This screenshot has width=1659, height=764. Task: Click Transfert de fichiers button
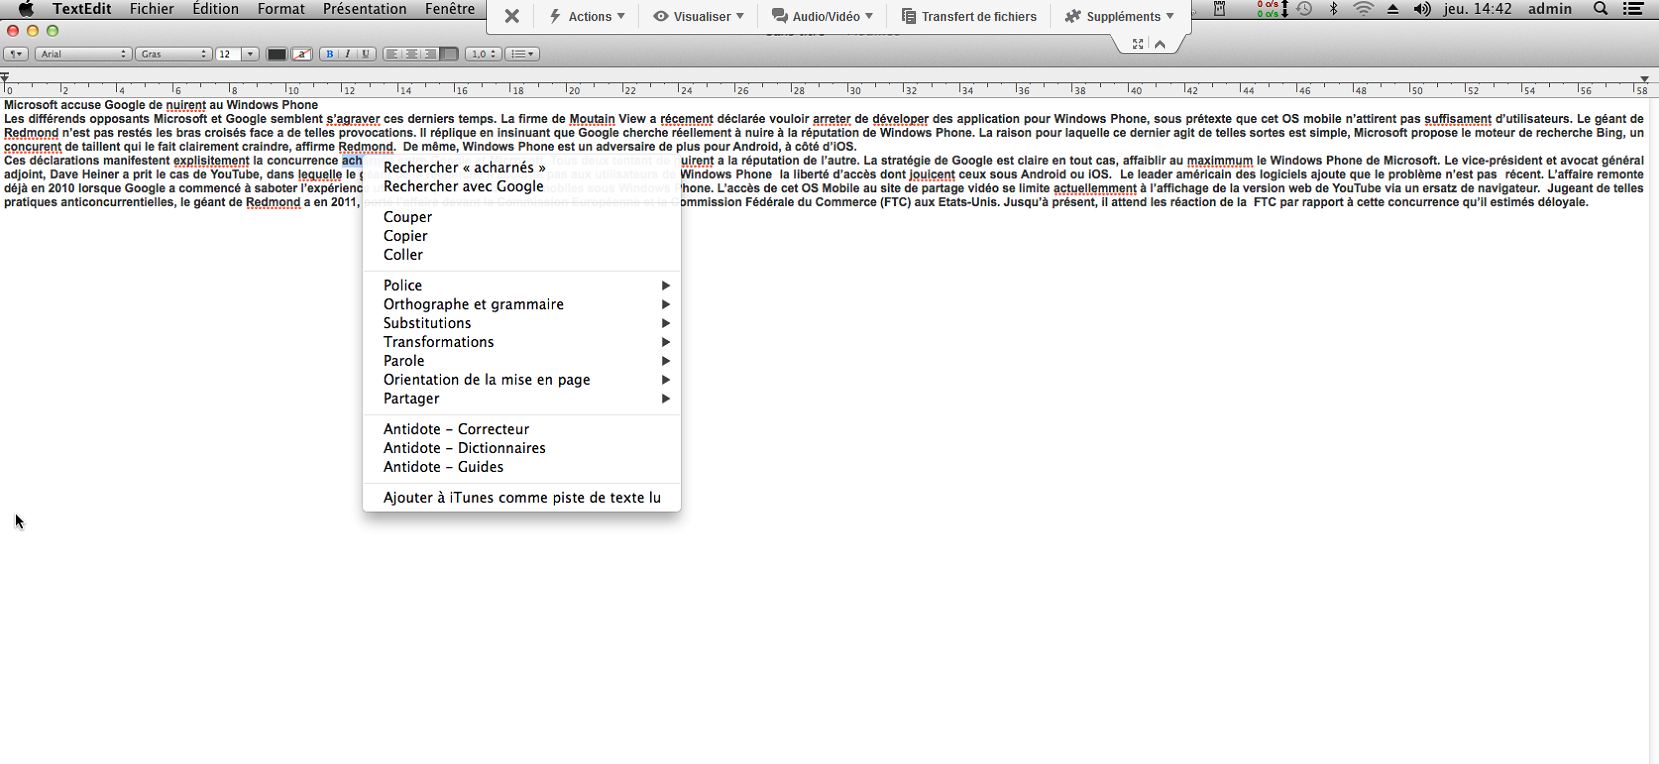[x=969, y=16]
